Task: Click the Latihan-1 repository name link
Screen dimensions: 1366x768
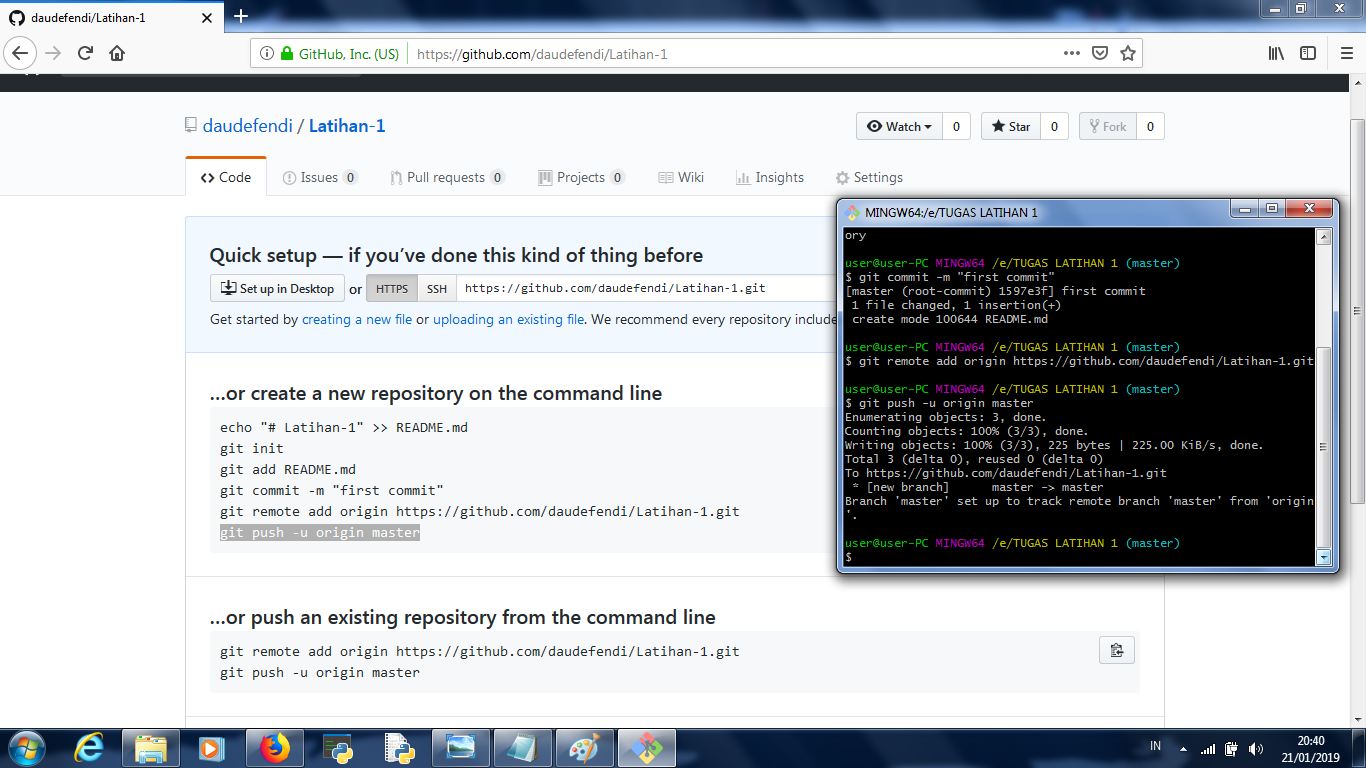Action: 347,126
